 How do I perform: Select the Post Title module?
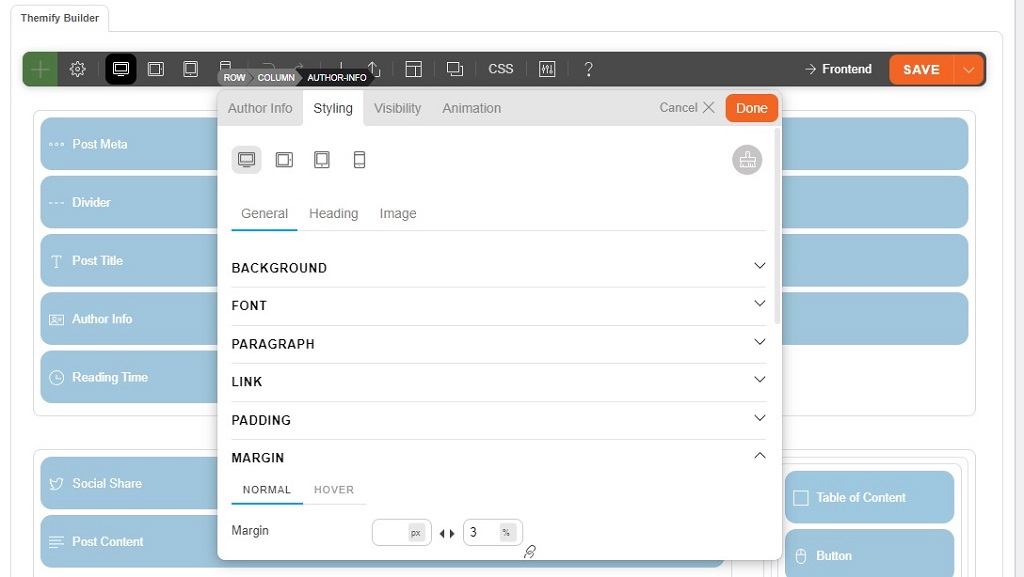pos(129,260)
